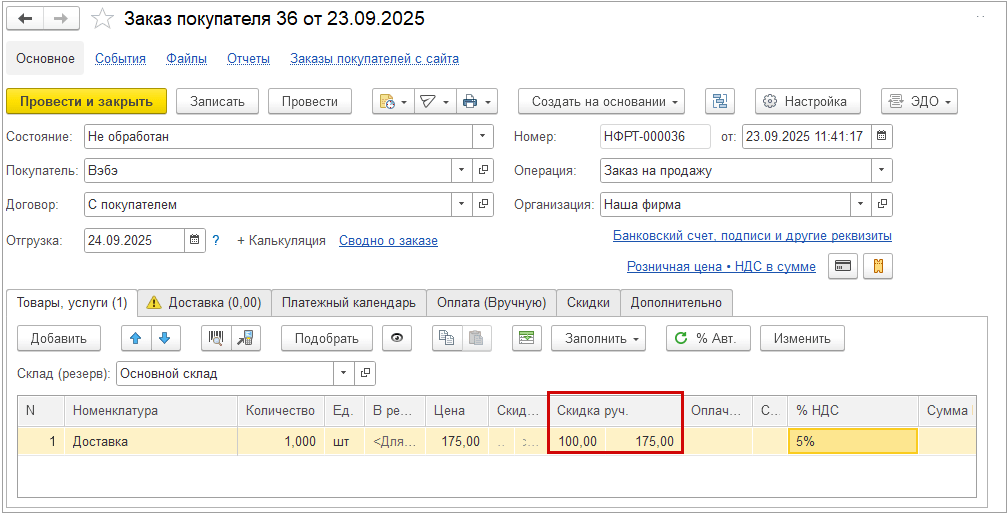The width and height of the screenshot is (1007, 513).
Task: Click the Провести button
Action: point(310,101)
